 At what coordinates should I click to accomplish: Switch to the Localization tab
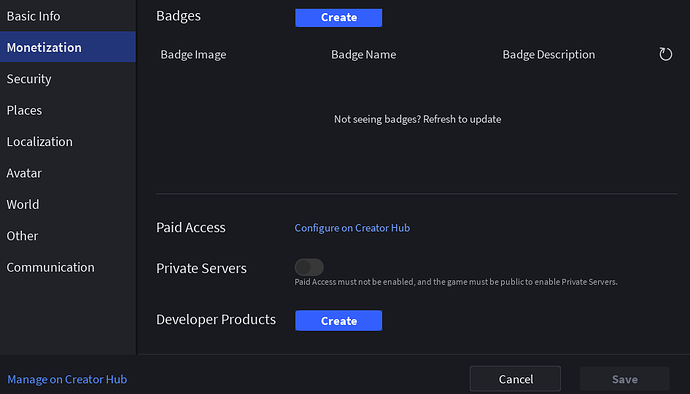click(x=68, y=141)
